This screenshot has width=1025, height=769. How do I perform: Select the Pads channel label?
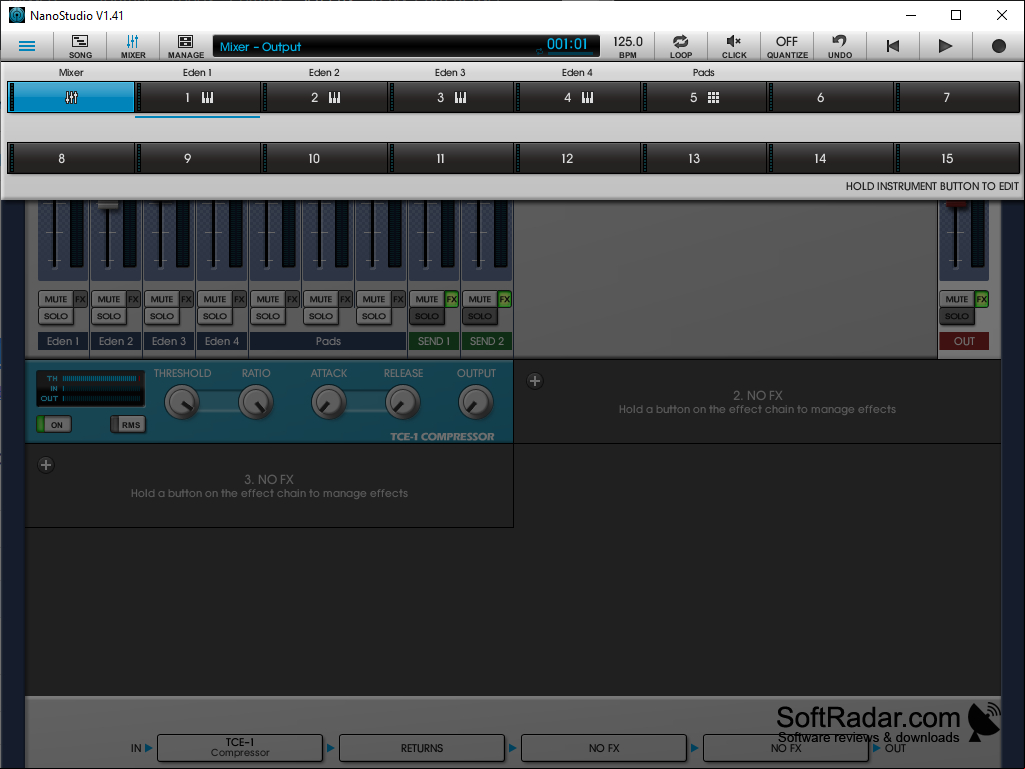(x=328, y=341)
